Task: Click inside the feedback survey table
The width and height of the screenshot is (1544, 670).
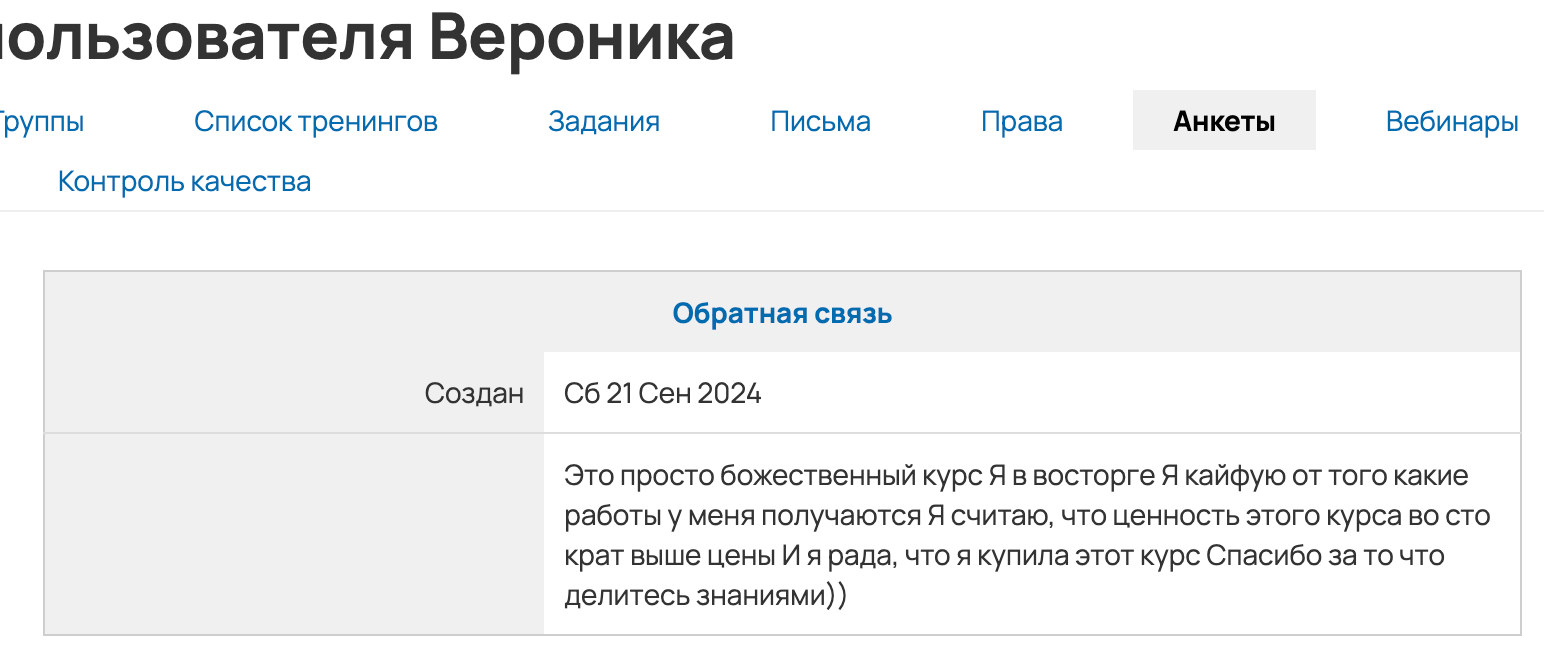Action: [x=783, y=450]
